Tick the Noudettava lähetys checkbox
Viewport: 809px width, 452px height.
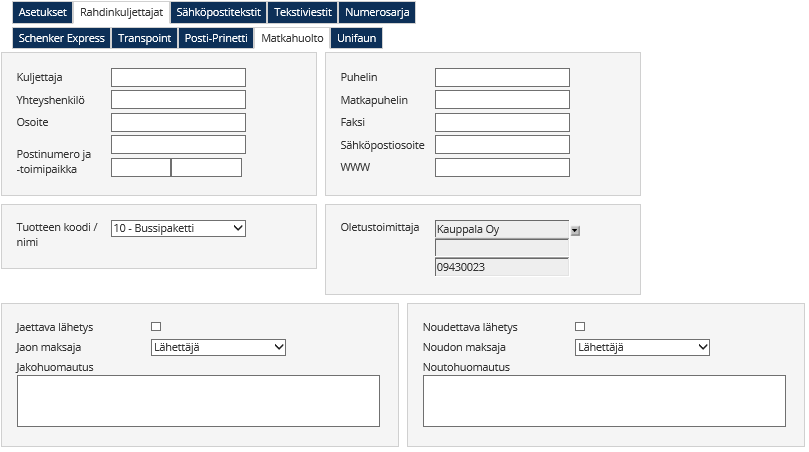point(580,326)
